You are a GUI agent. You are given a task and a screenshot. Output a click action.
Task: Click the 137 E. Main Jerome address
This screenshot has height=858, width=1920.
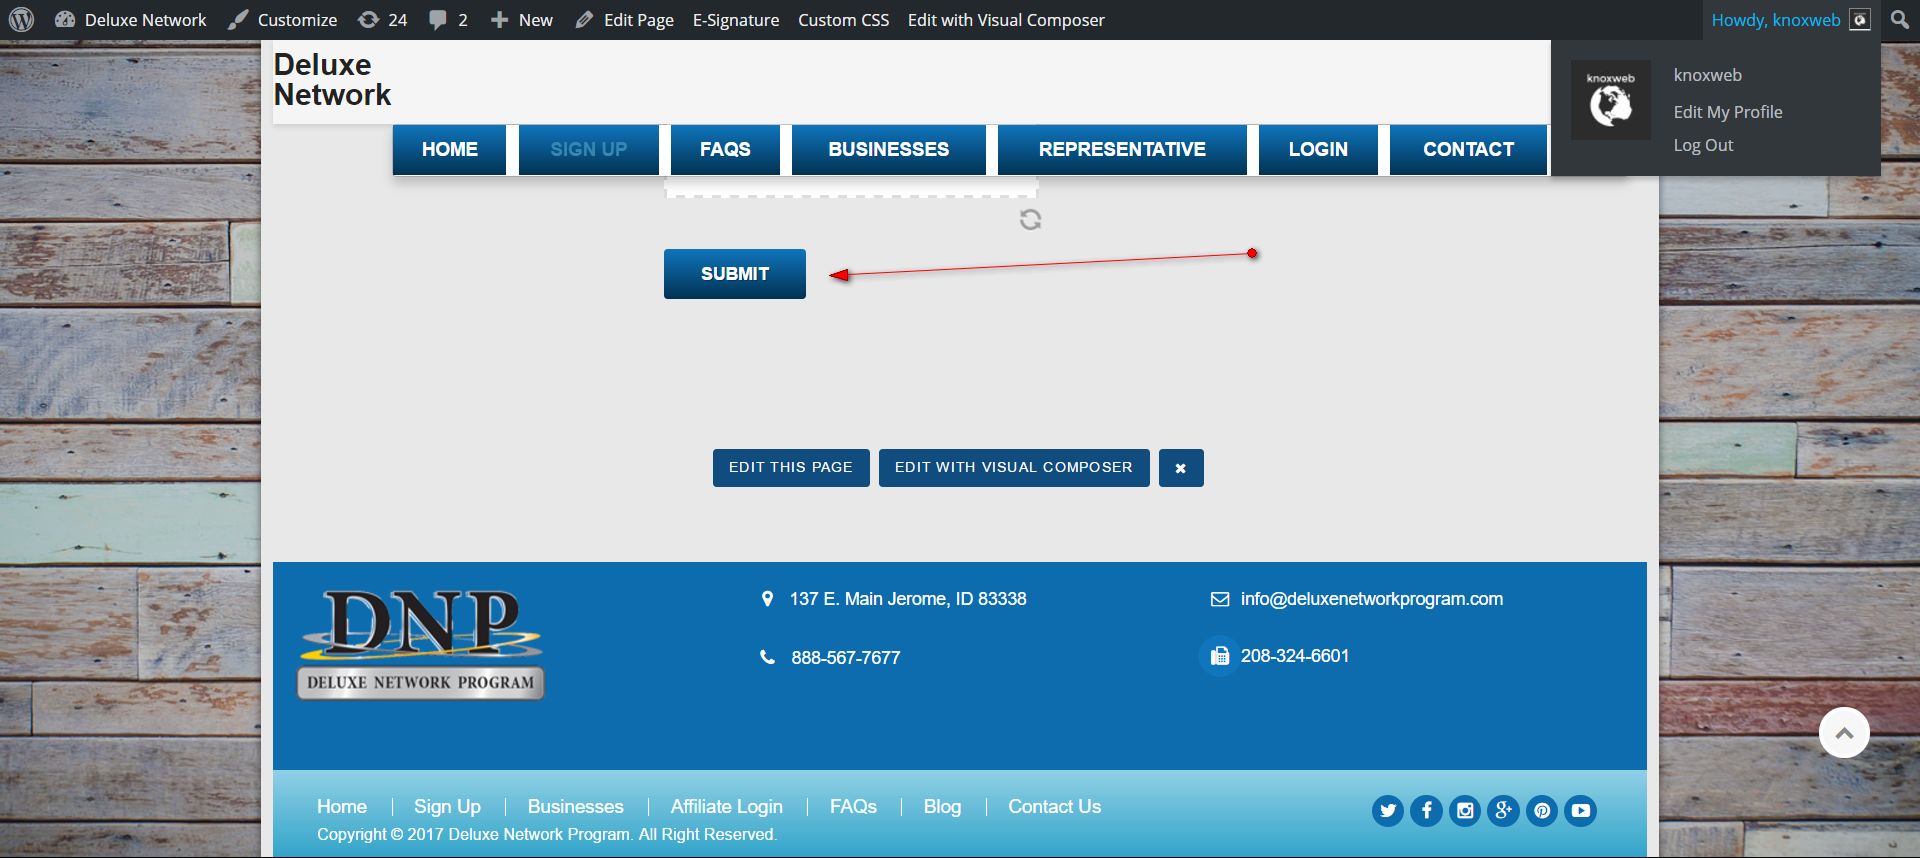click(908, 599)
